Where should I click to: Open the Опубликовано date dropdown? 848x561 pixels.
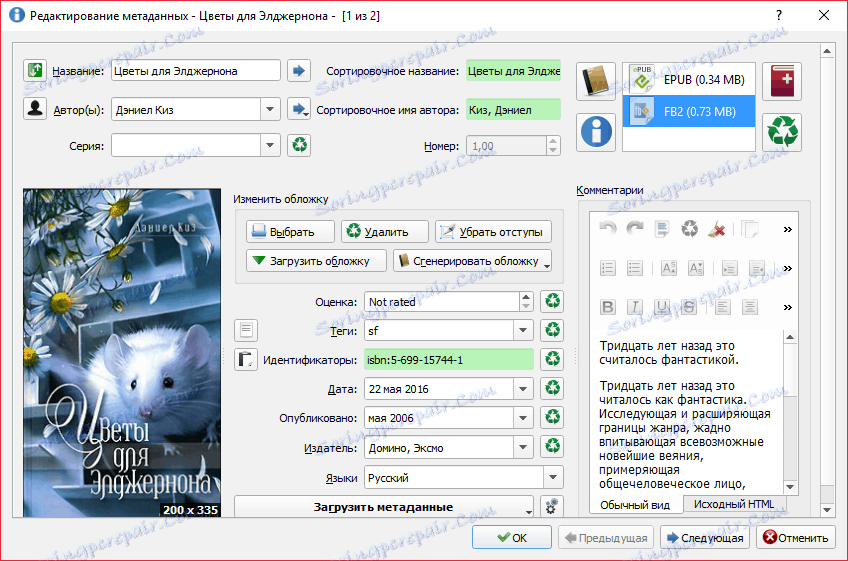523,418
